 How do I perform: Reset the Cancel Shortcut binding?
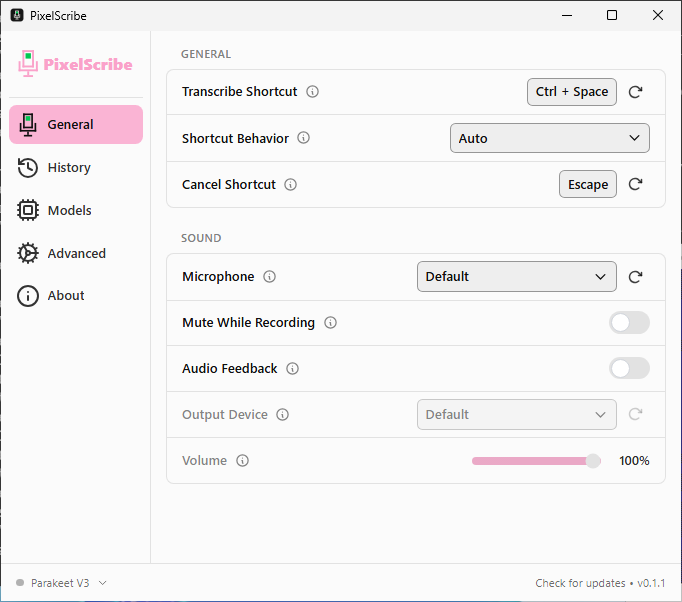(635, 184)
